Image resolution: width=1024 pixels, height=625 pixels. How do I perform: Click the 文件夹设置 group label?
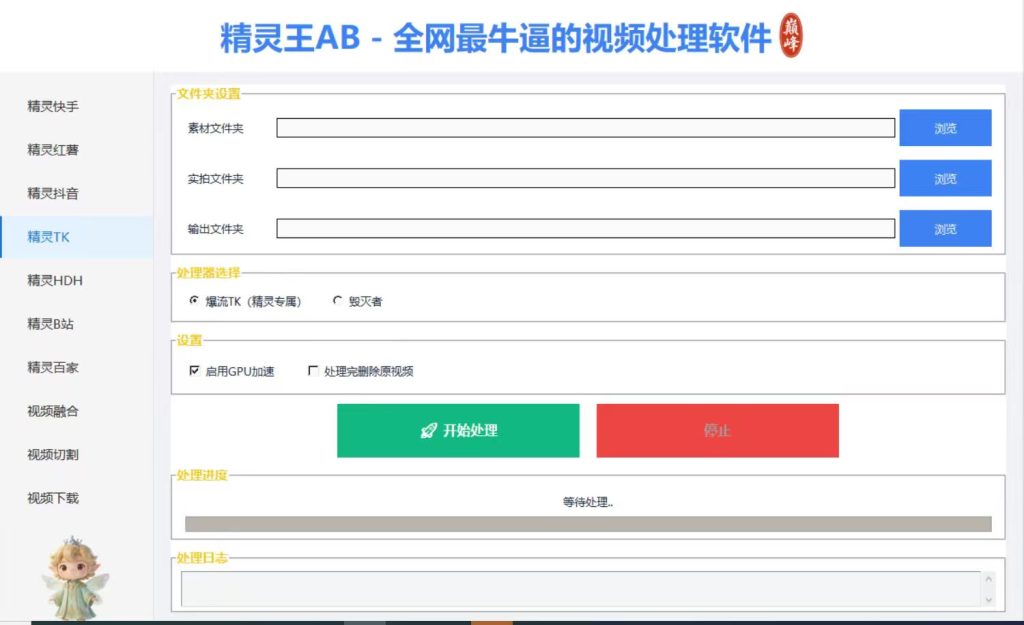209,94
